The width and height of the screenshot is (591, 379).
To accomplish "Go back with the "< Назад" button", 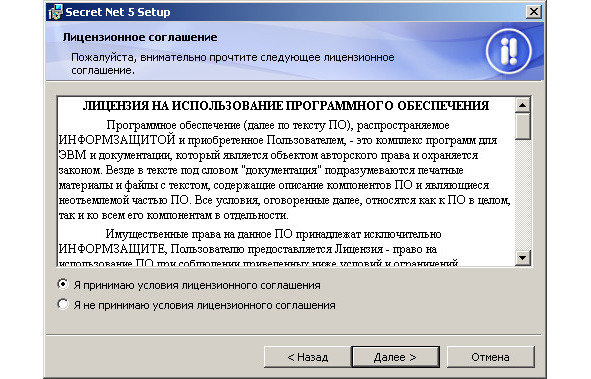I will coord(308,357).
